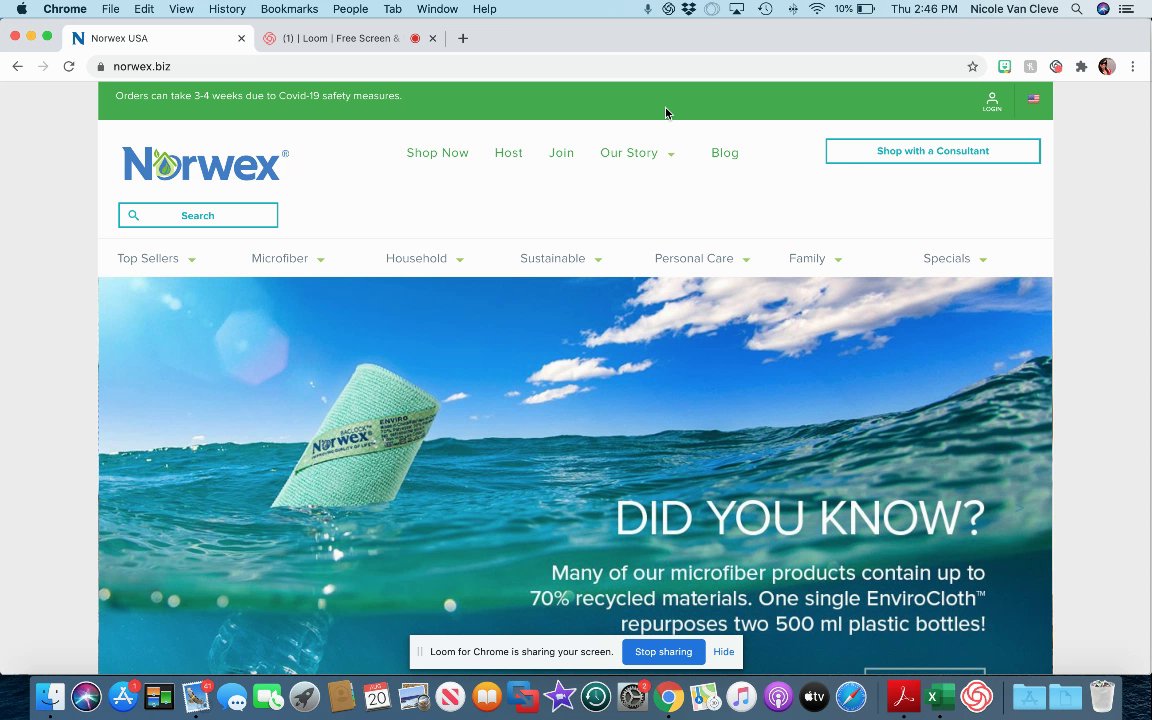Launch Siri from the dock
This screenshot has height=720, width=1152.
coord(86,696)
